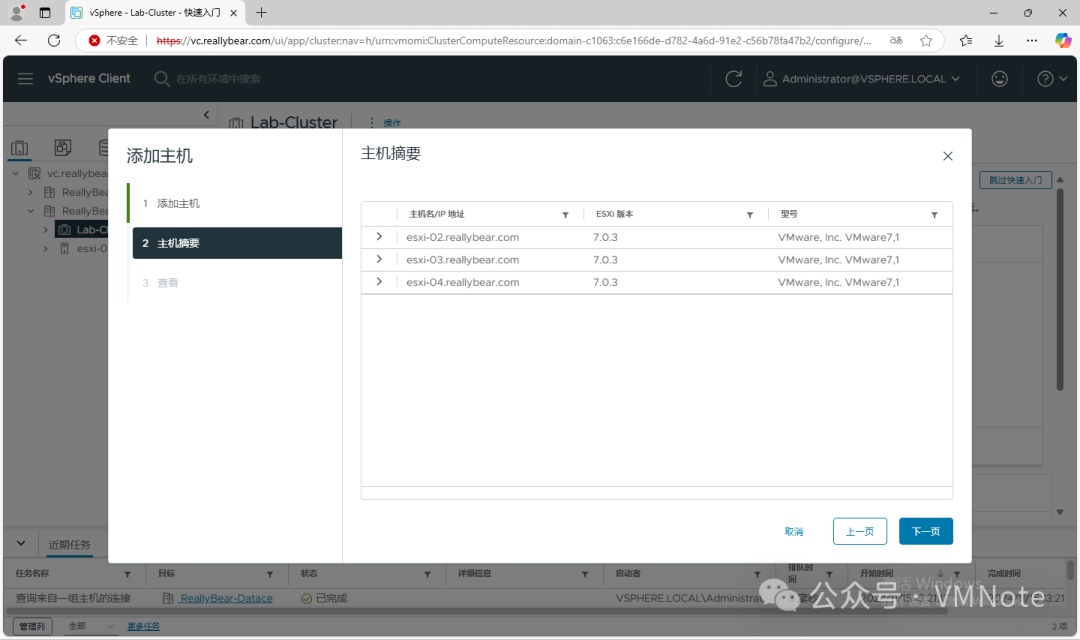The width and height of the screenshot is (1080, 640).
Task: Open the ReallyBear-Datace target link
Action: [x=226, y=598]
